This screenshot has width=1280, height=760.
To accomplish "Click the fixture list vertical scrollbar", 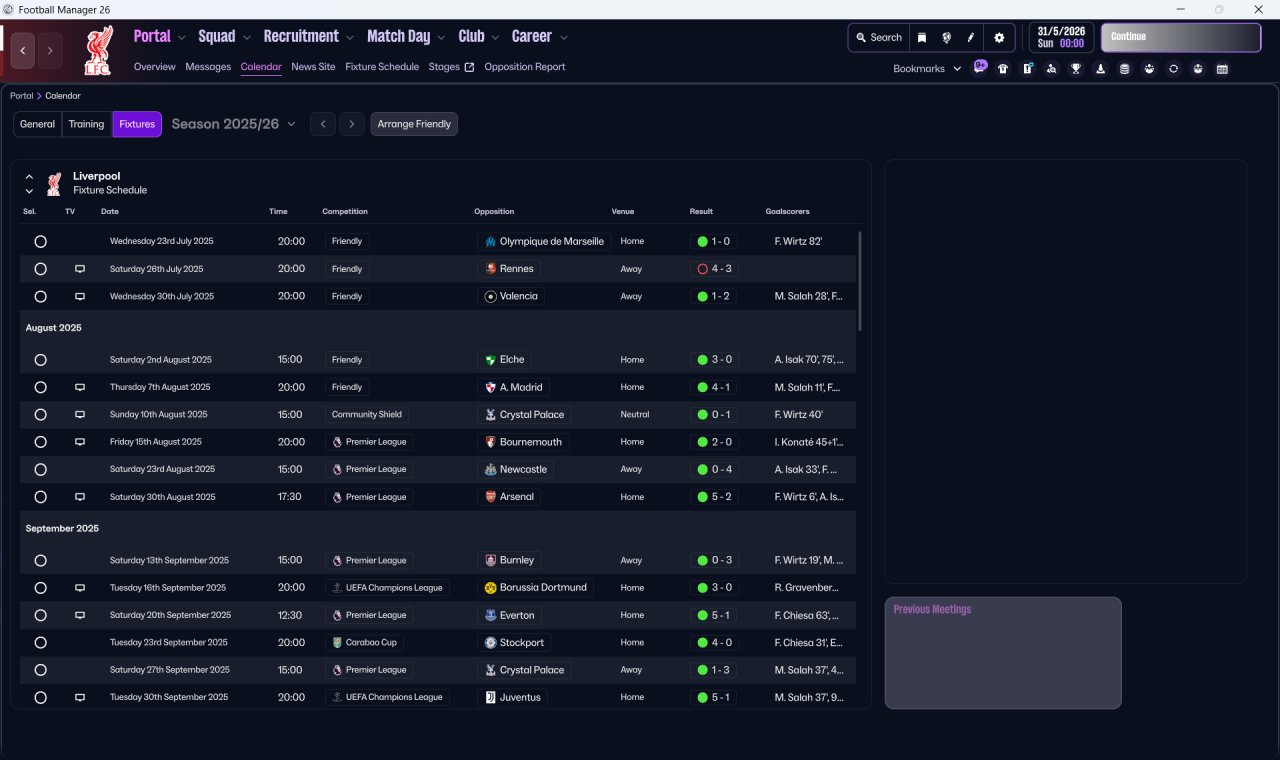I will point(860,281).
